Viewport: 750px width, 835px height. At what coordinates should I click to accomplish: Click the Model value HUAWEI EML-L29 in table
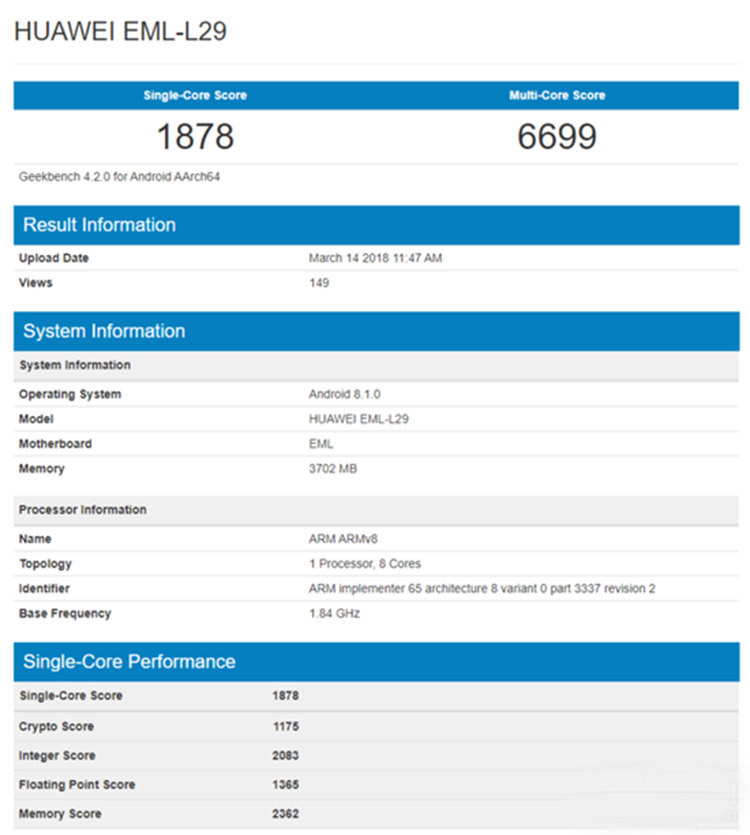pyautogui.click(x=358, y=419)
